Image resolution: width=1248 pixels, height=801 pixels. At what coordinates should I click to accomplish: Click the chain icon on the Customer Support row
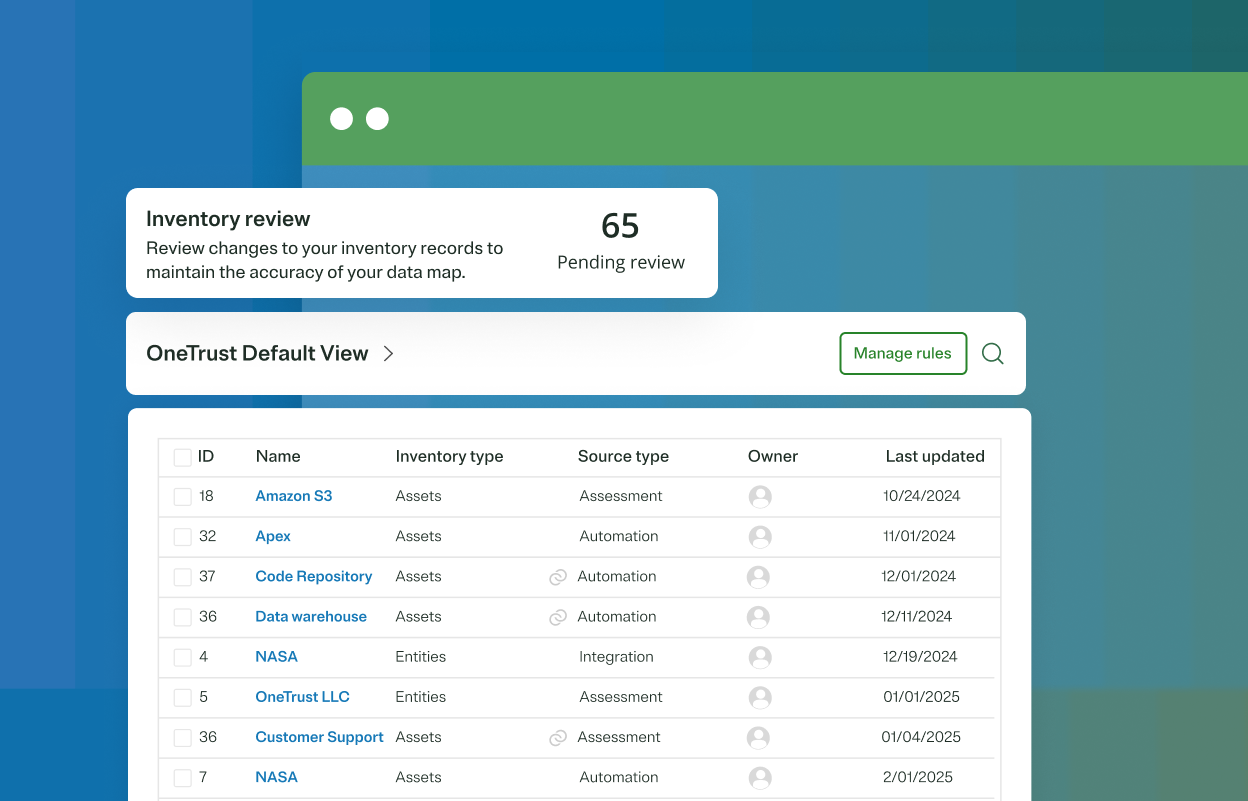(x=557, y=737)
